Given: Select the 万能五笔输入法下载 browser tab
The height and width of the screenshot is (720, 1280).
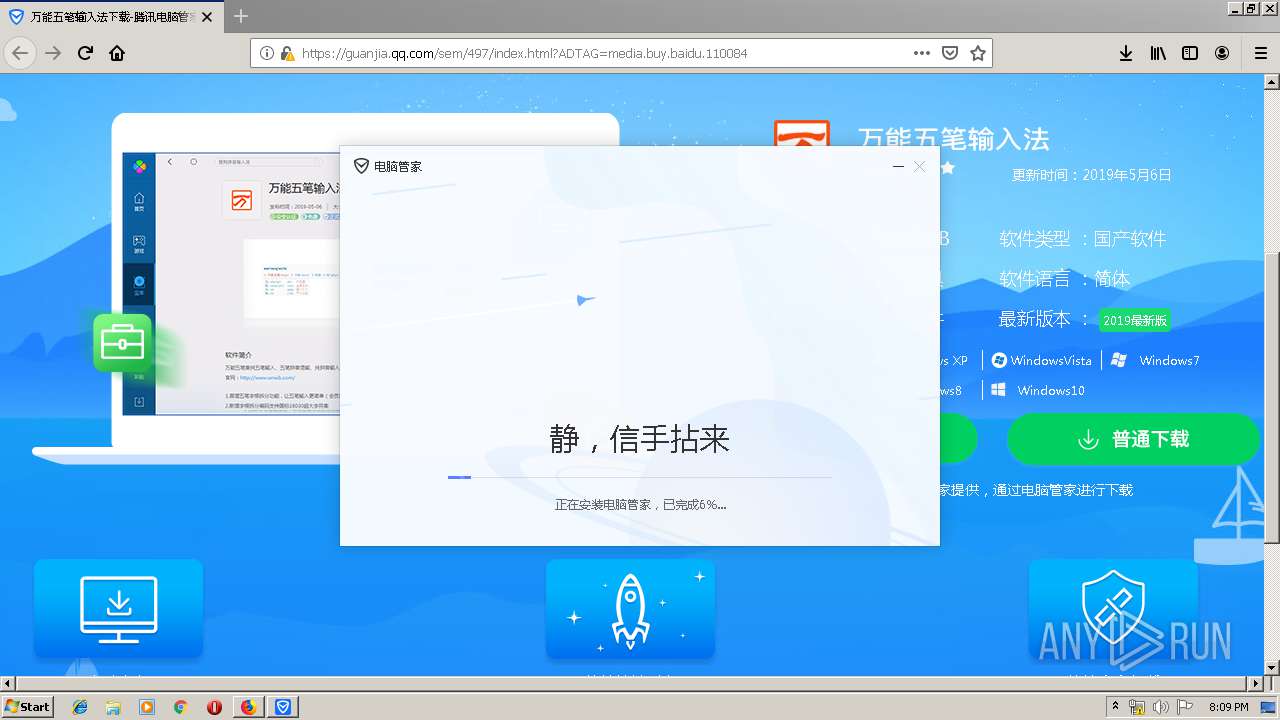Looking at the screenshot, I should pos(112,17).
